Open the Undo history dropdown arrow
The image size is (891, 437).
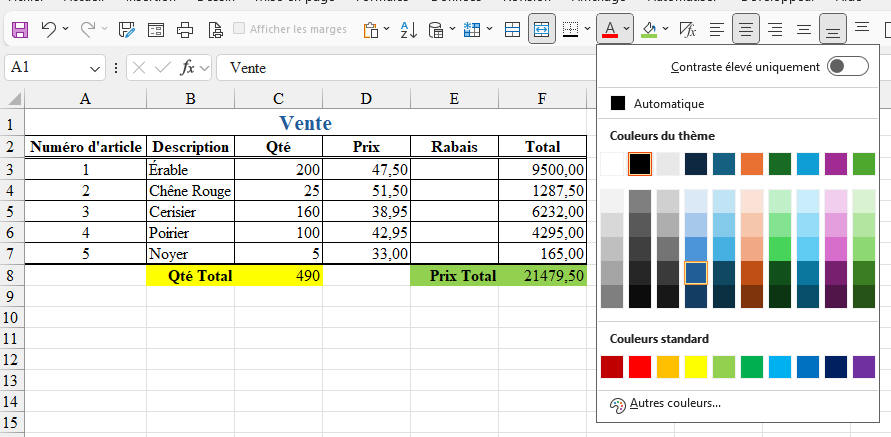tap(65, 29)
